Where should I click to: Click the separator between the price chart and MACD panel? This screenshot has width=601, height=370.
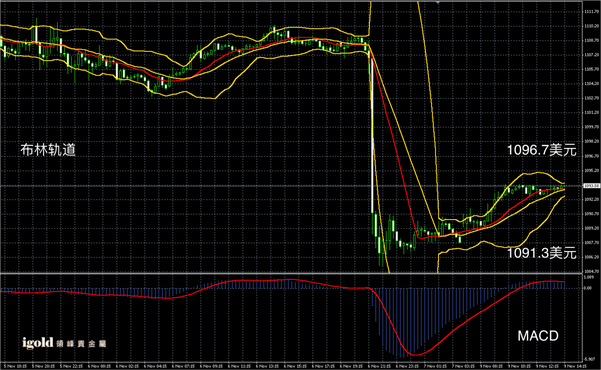click(x=291, y=273)
